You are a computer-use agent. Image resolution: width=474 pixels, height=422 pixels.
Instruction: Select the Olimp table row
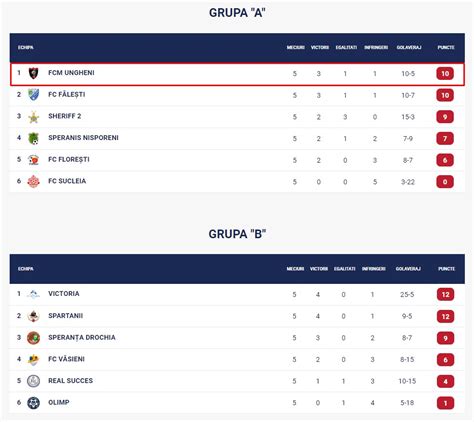[x=237, y=403]
